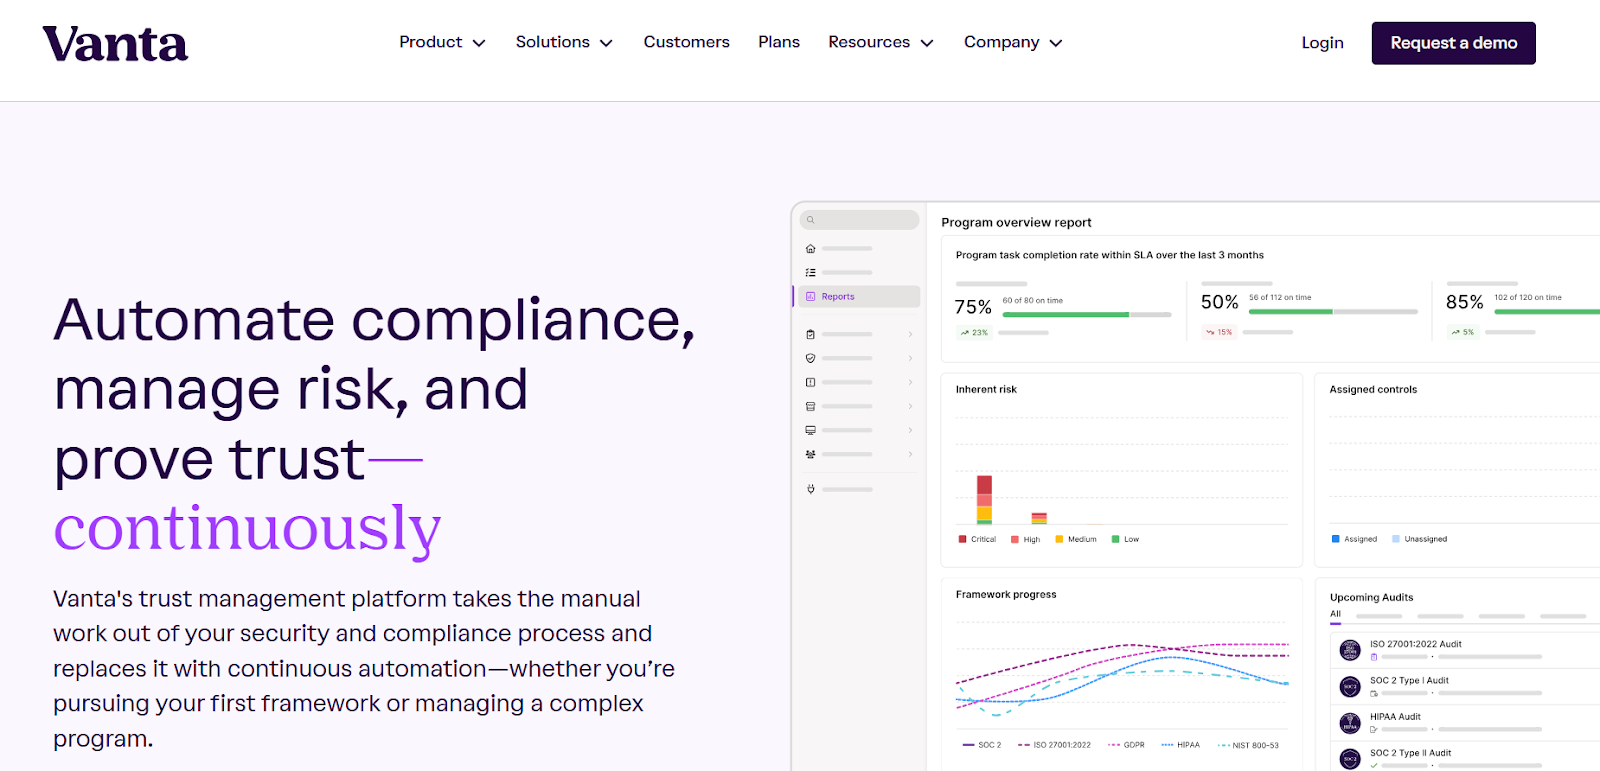The image size is (1600, 771).
Task: Open the SOC 2 Type II Audit entry
Action: (1411, 753)
